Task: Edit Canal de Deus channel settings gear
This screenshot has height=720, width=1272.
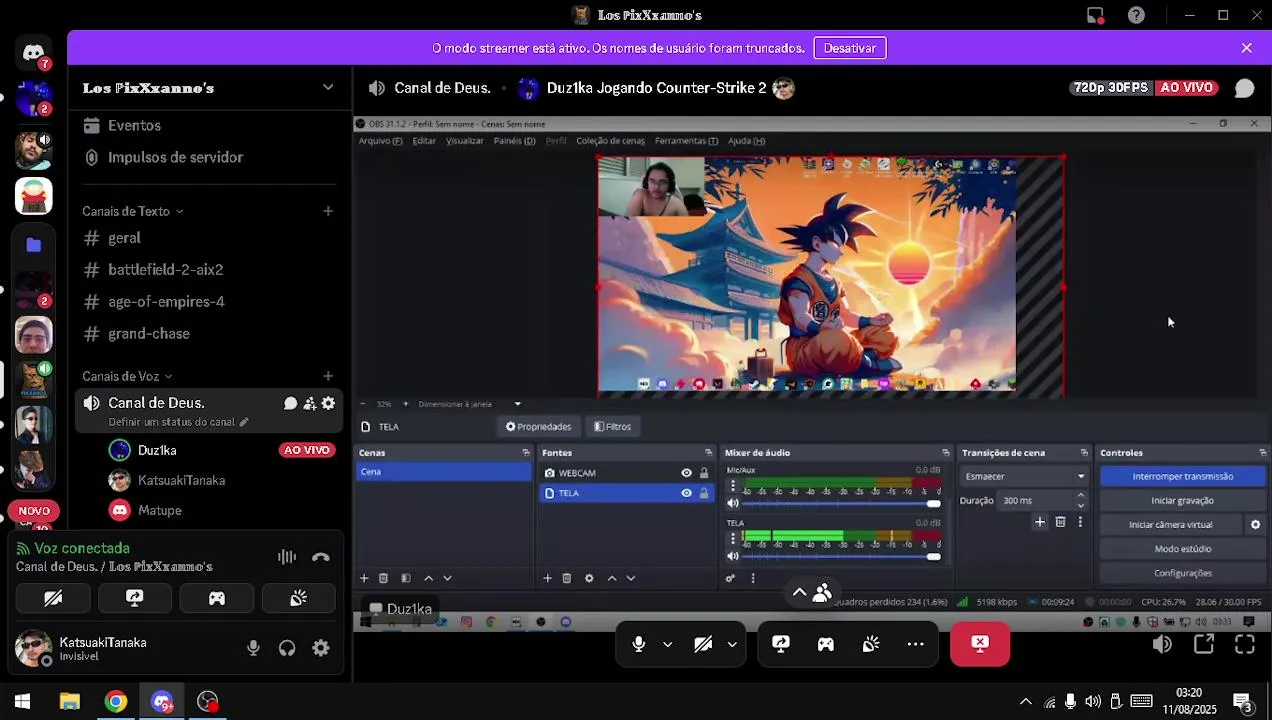Action: (328, 403)
